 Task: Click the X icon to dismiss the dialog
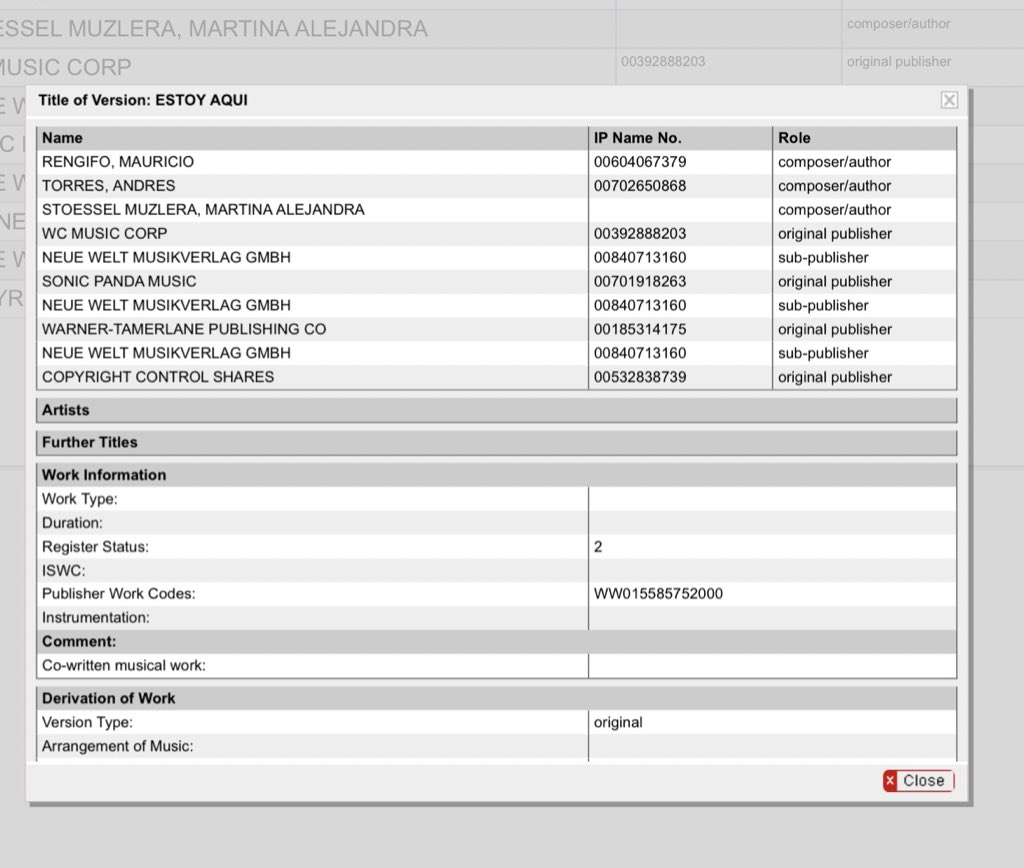[948, 100]
